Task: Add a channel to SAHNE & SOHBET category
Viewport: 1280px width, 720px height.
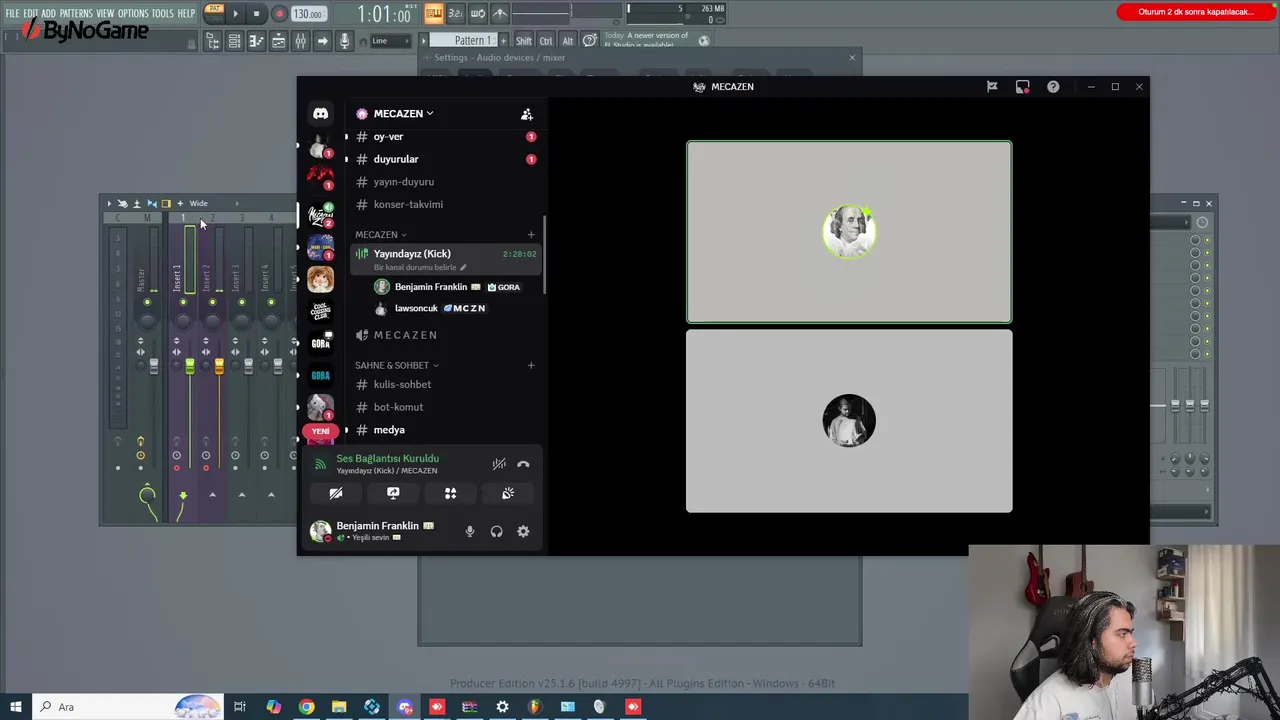Action: point(531,365)
